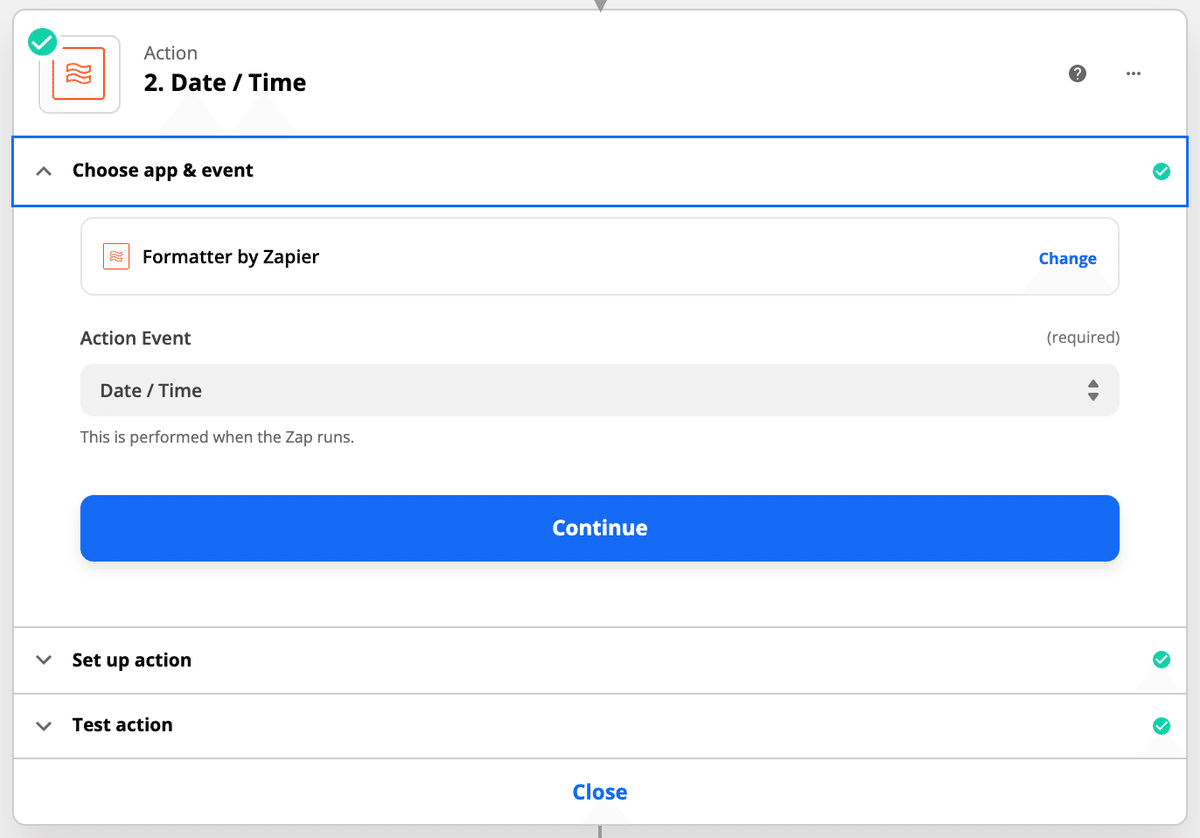Click the Action label above the step title
Image resolution: width=1200 pixels, height=838 pixels.
[x=170, y=53]
